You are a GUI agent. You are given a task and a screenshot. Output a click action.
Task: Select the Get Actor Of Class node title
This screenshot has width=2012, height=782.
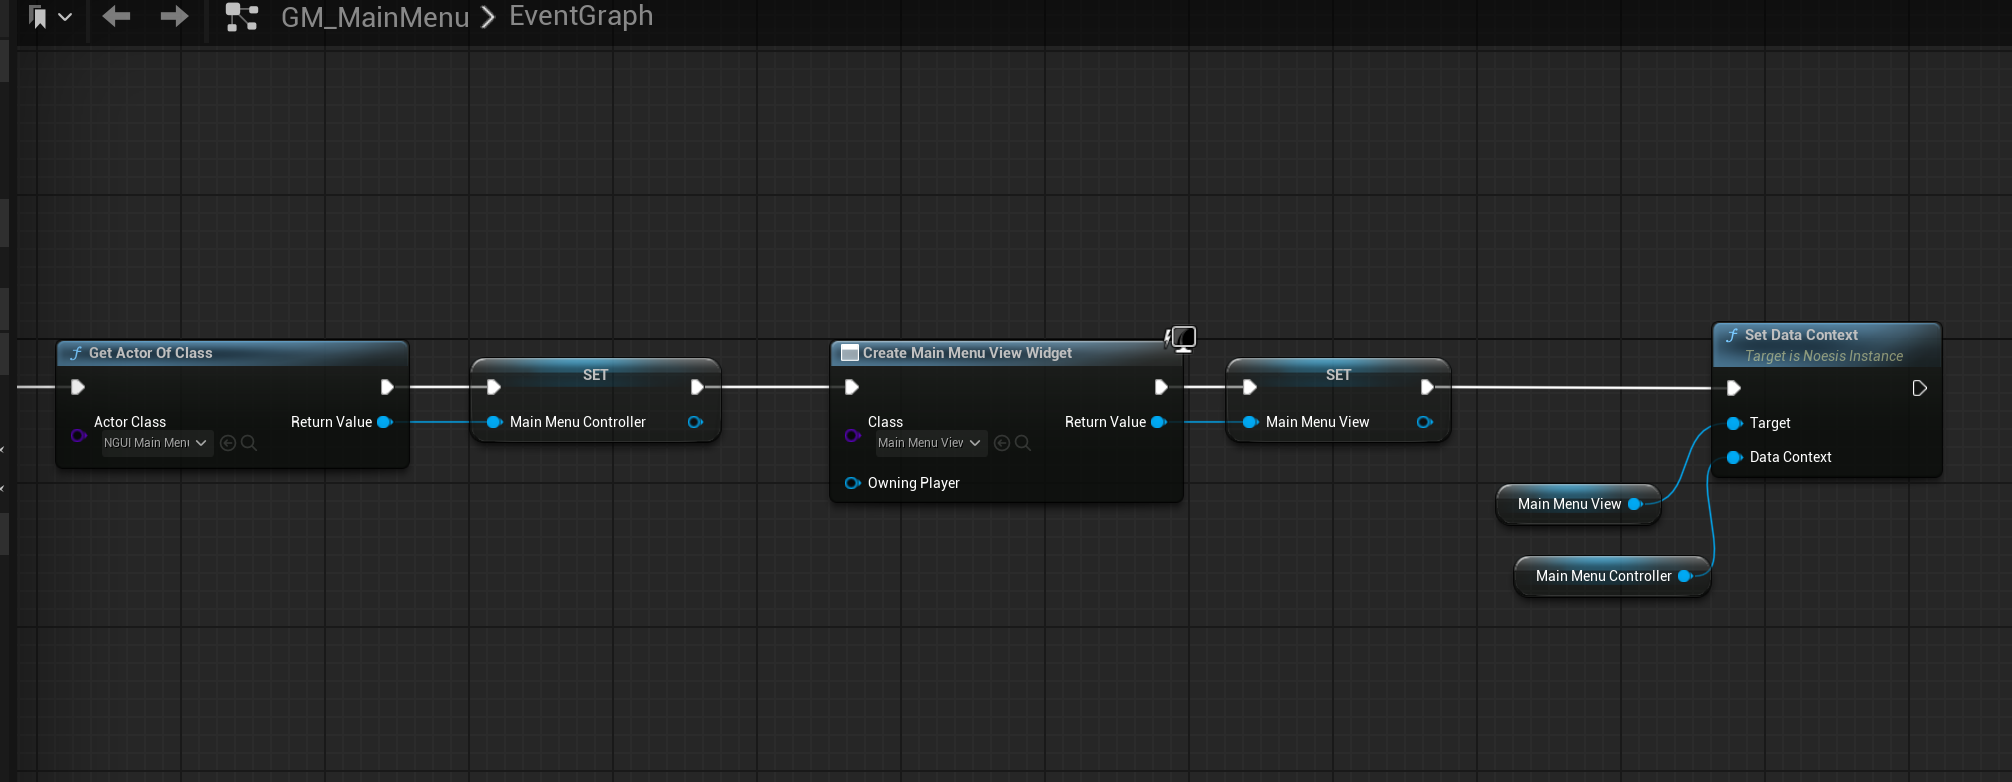pyautogui.click(x=150, y=353)
